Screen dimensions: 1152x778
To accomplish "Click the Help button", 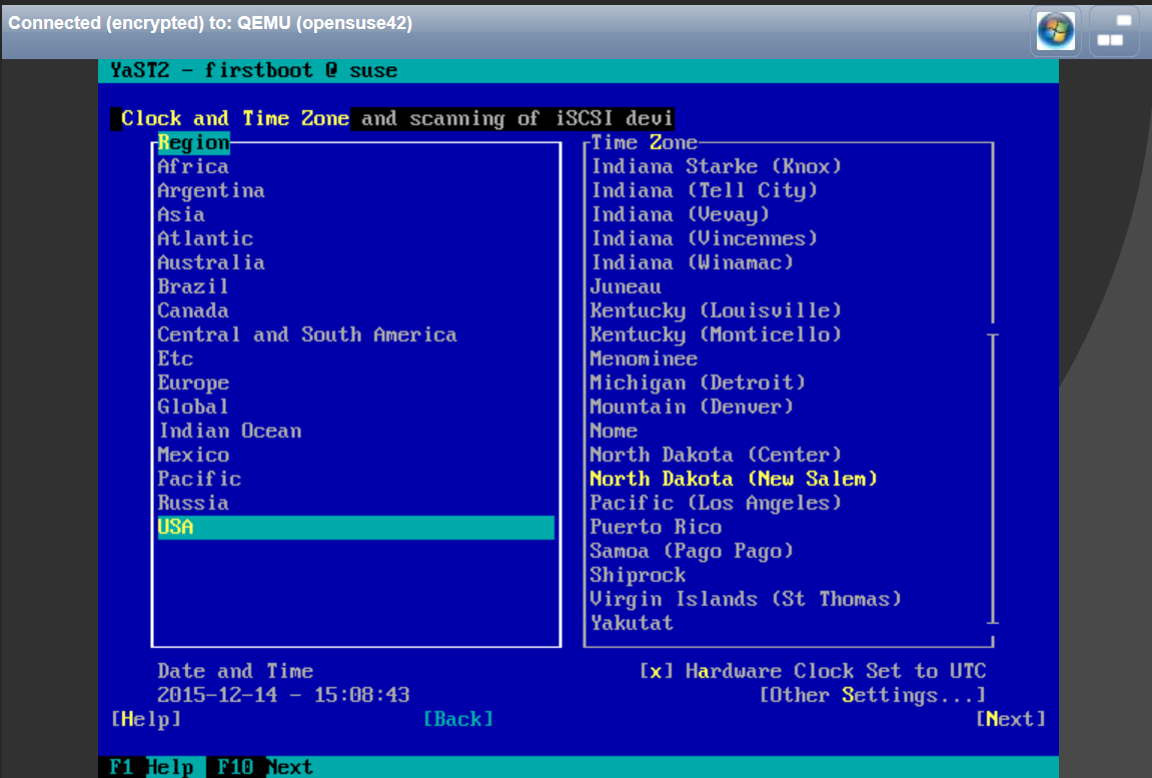I will pyautogui.click(x=145, y=719).
